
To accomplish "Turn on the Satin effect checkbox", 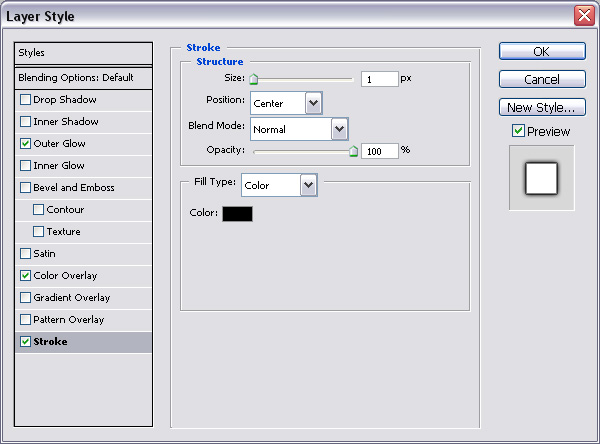I will 25,253.
